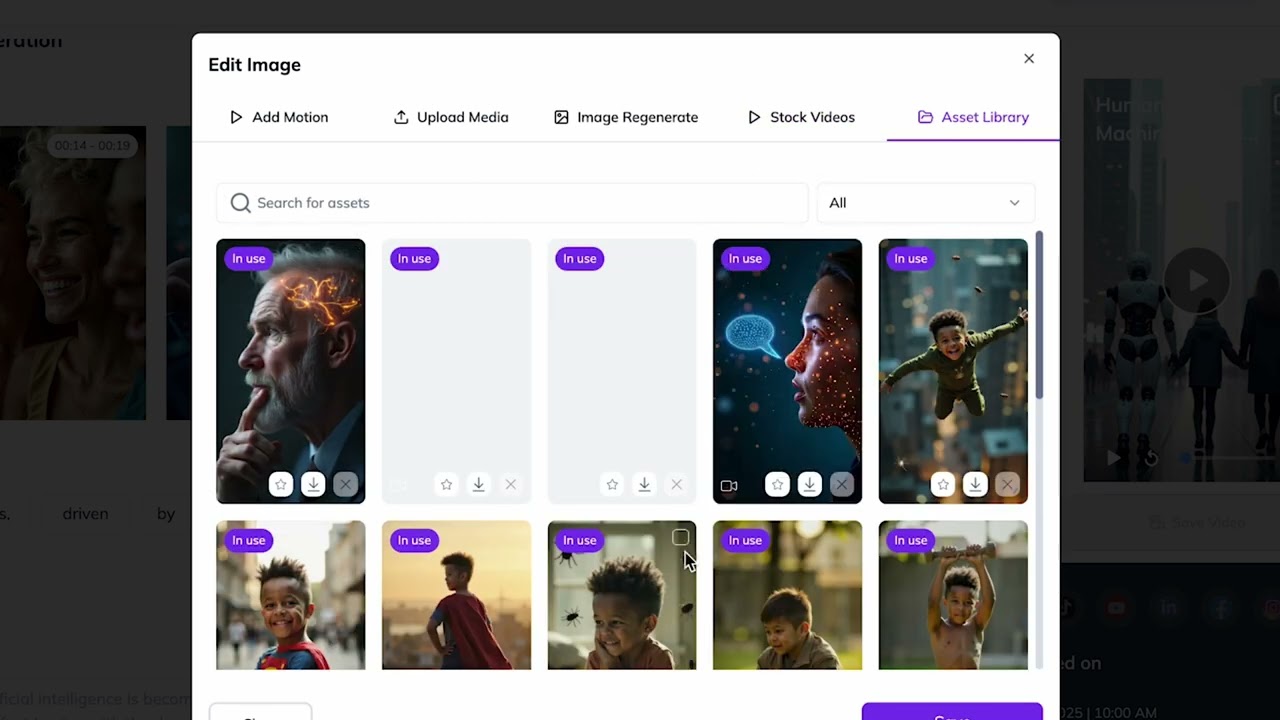Viewport: 1280px width, 720px height.
Task: Select the first blank asset thumbnail
Action: tap(456, 371)
